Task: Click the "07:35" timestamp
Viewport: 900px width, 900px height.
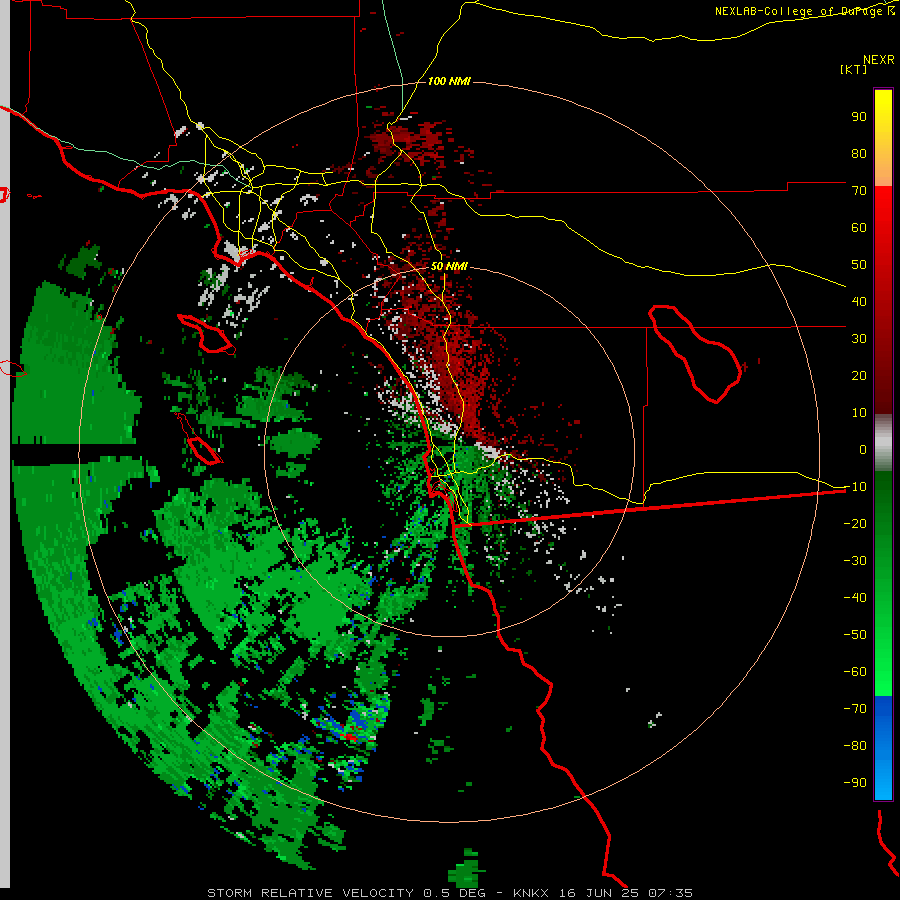Action: pyautogui.click(x=671, y=893)
